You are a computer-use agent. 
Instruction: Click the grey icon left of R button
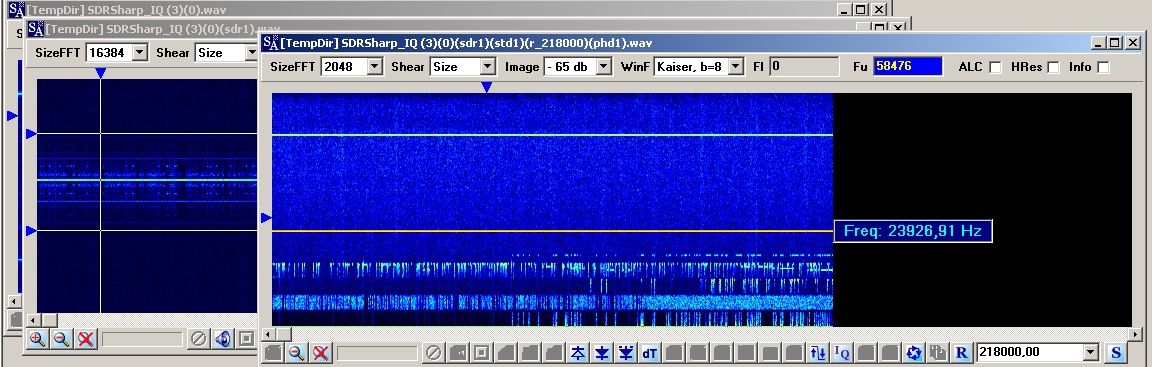pos(937,352)
